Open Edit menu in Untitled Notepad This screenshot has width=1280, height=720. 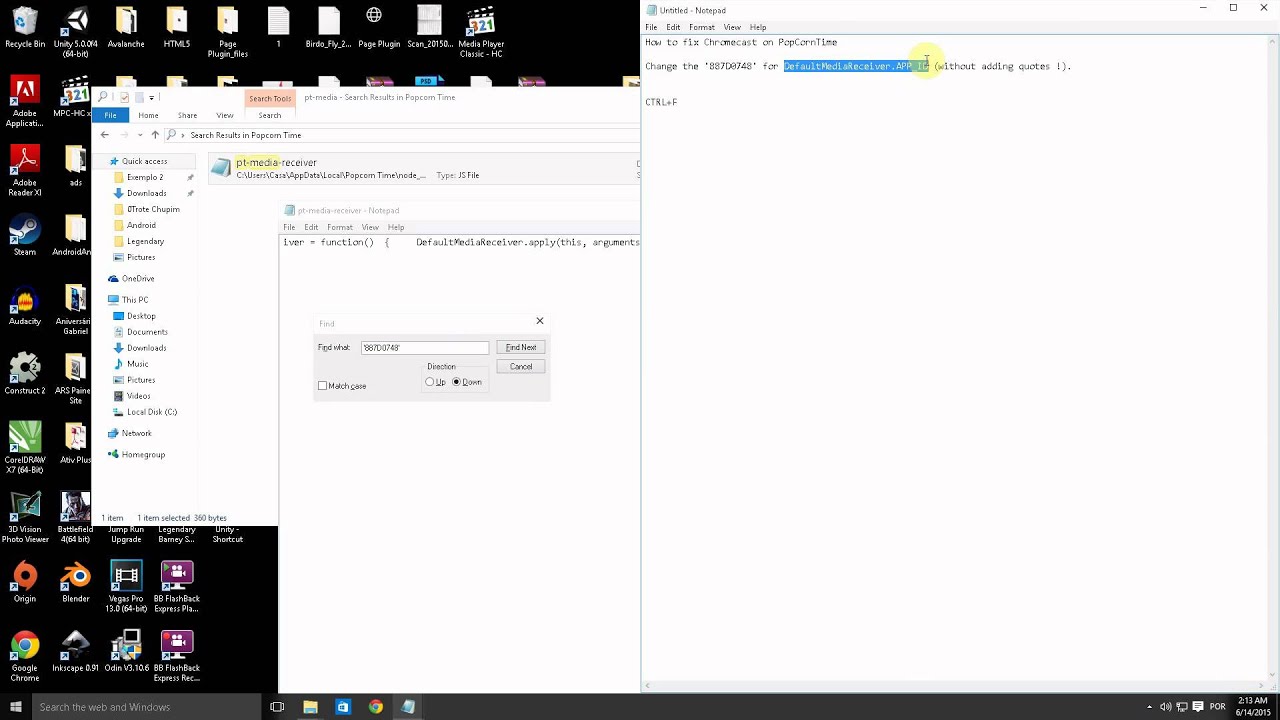pos(673,27)
